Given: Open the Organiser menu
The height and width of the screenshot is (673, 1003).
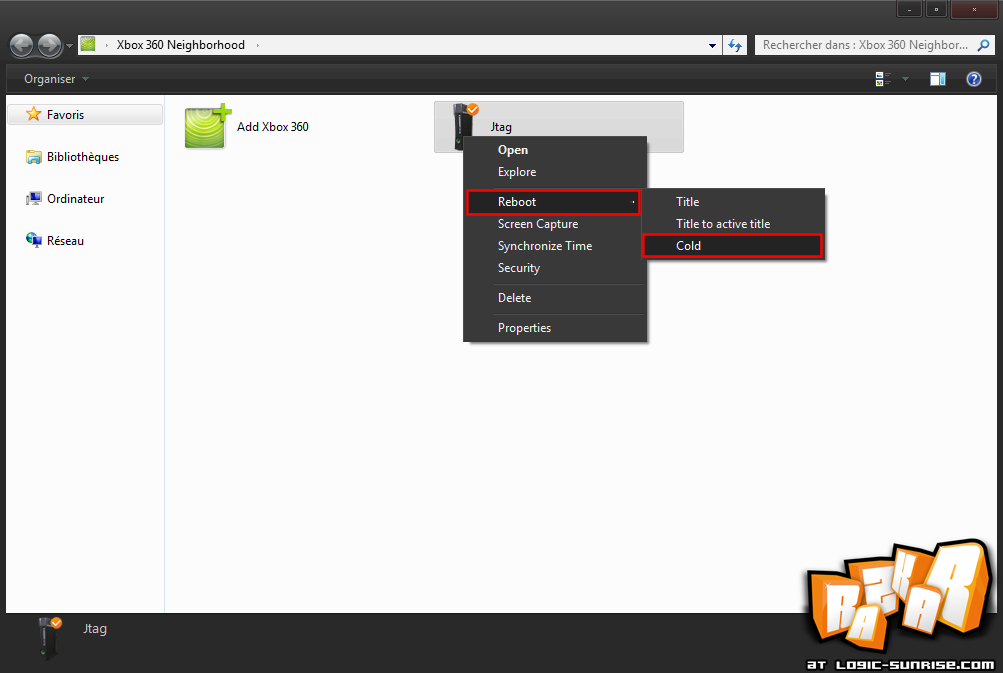Looking at the screenshot, I should (x=56, y=79).
